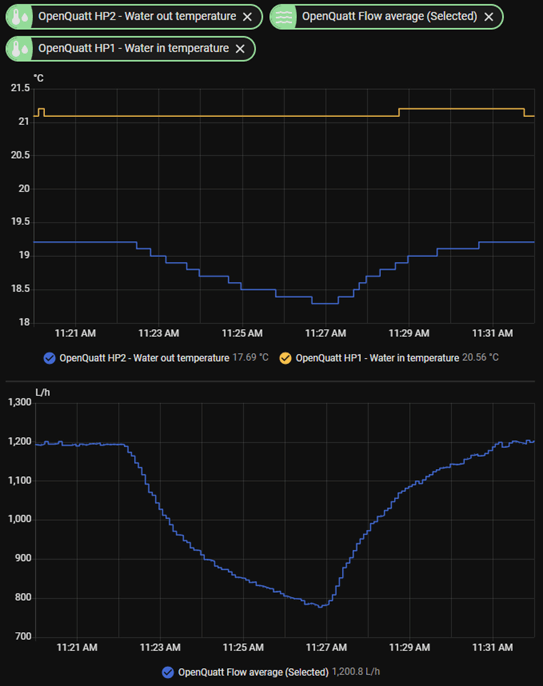The image size is (543, 686).
Task: Click the 11:29 AM label under temperature chart
Action: tap(409, 333)
